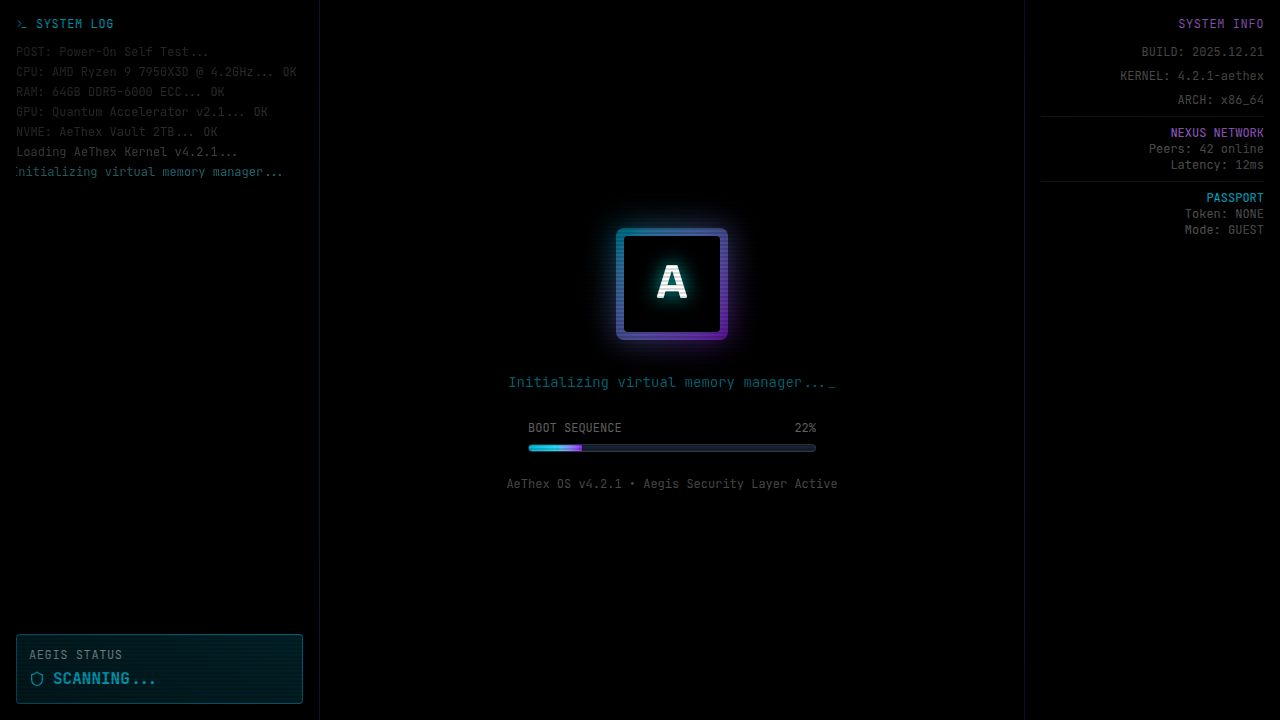The image size is (1280, 720).
Task: Click the AeThex 'A' logo icon
Action: tap(671, 284)
